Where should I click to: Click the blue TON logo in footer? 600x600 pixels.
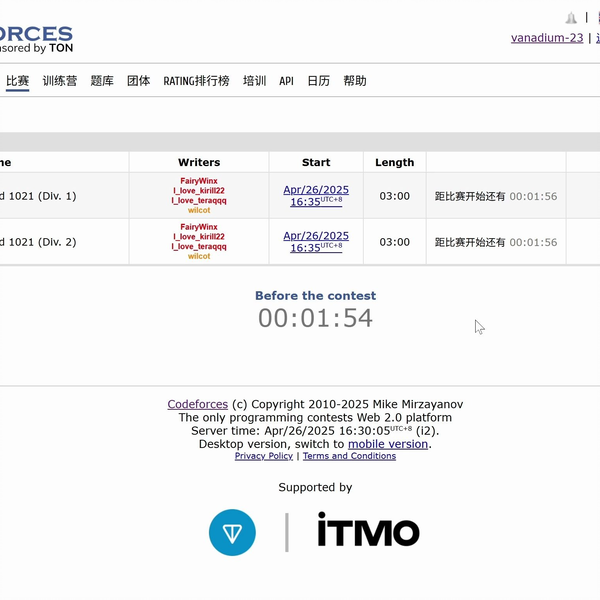232,532
